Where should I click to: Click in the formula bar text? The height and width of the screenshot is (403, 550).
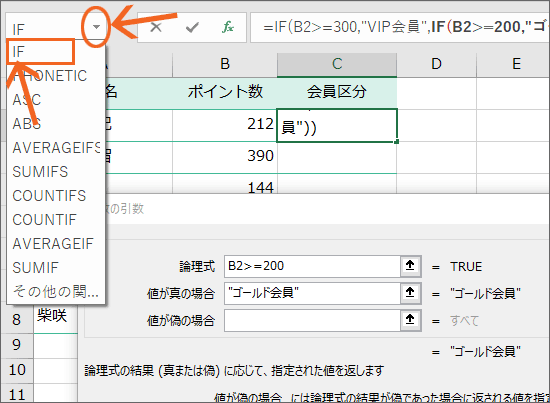tap(400, 27)
